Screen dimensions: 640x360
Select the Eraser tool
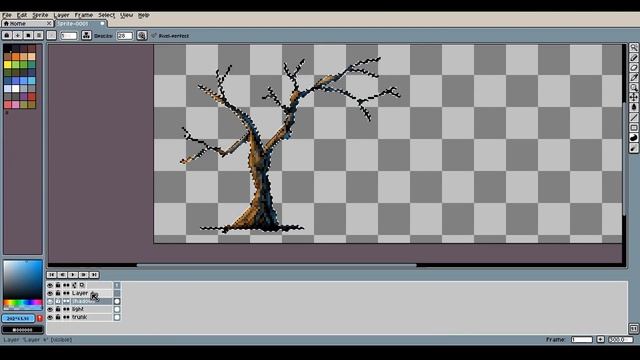[633, 68]
